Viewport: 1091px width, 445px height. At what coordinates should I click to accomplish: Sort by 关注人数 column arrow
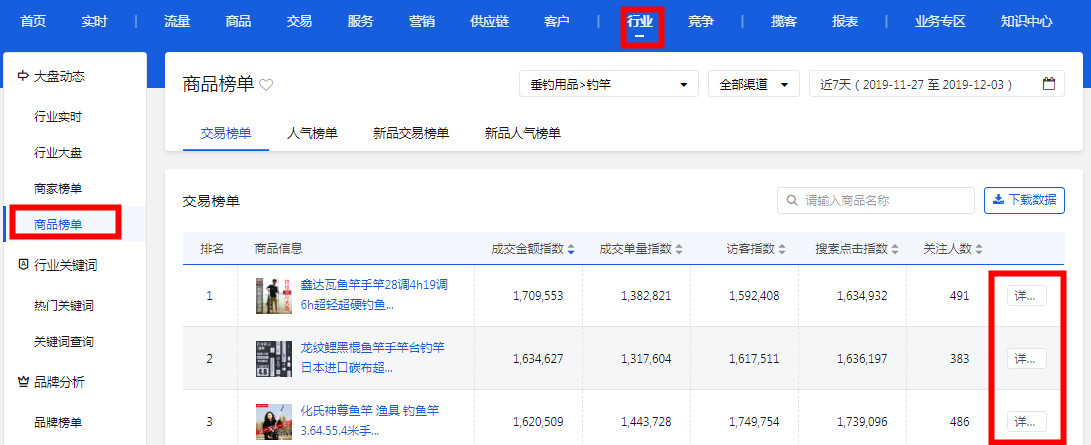click(979, 249)
